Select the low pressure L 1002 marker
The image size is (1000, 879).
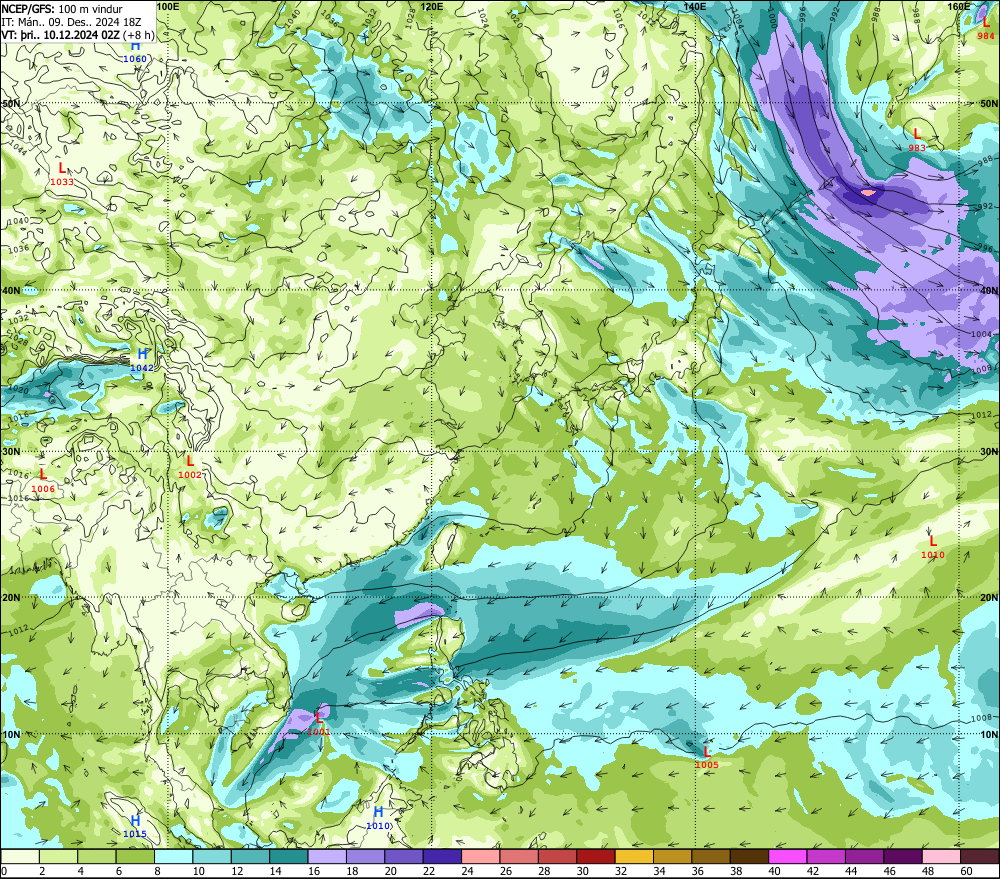(x=189, y=467)
